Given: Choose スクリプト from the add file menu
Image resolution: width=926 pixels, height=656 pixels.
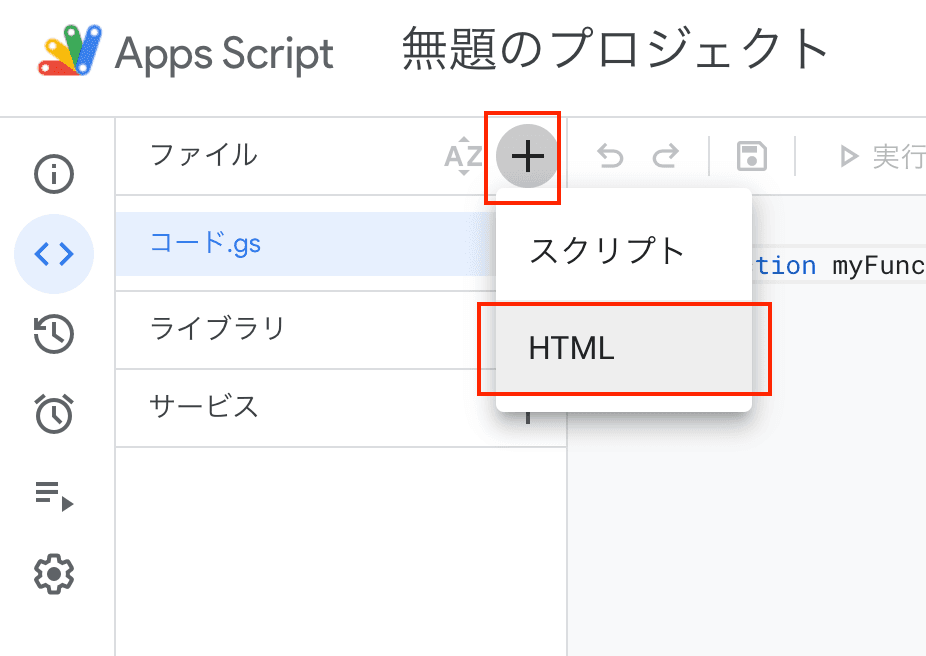Looking at the screenshot, I should [606, 250].
